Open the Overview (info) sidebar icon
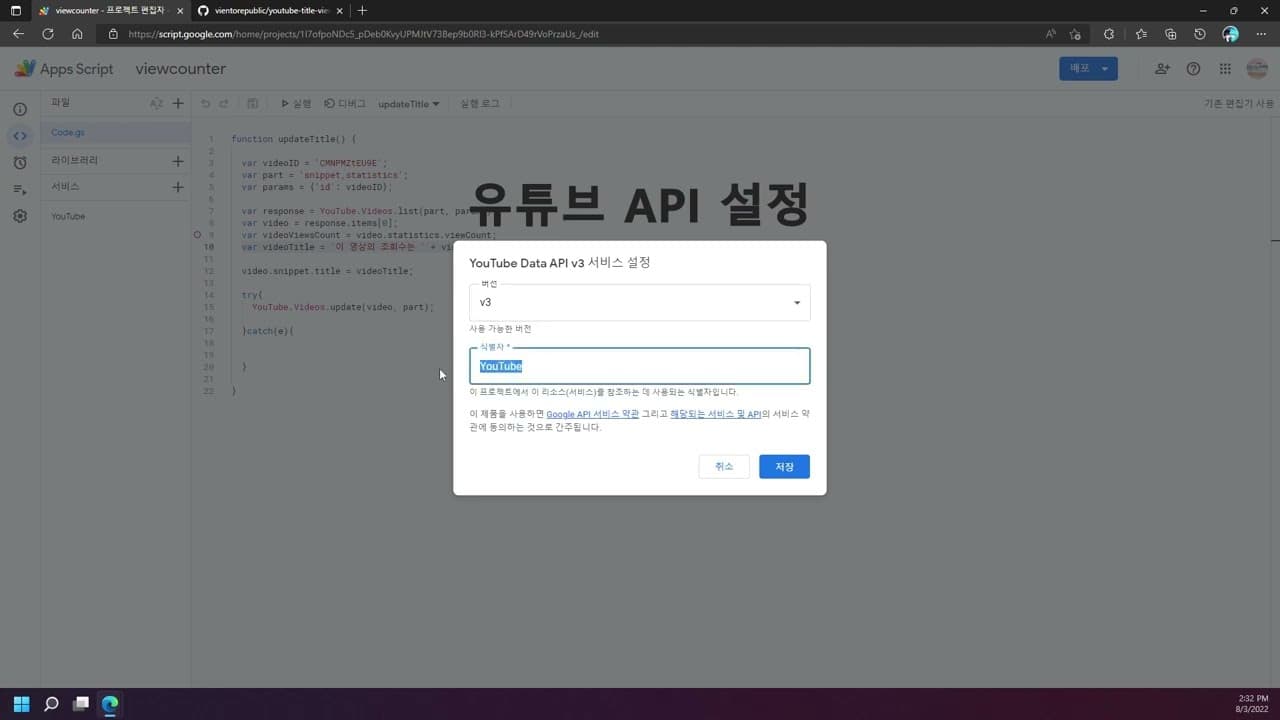Viewport: 1280px width, 720px height. point(20,109)
